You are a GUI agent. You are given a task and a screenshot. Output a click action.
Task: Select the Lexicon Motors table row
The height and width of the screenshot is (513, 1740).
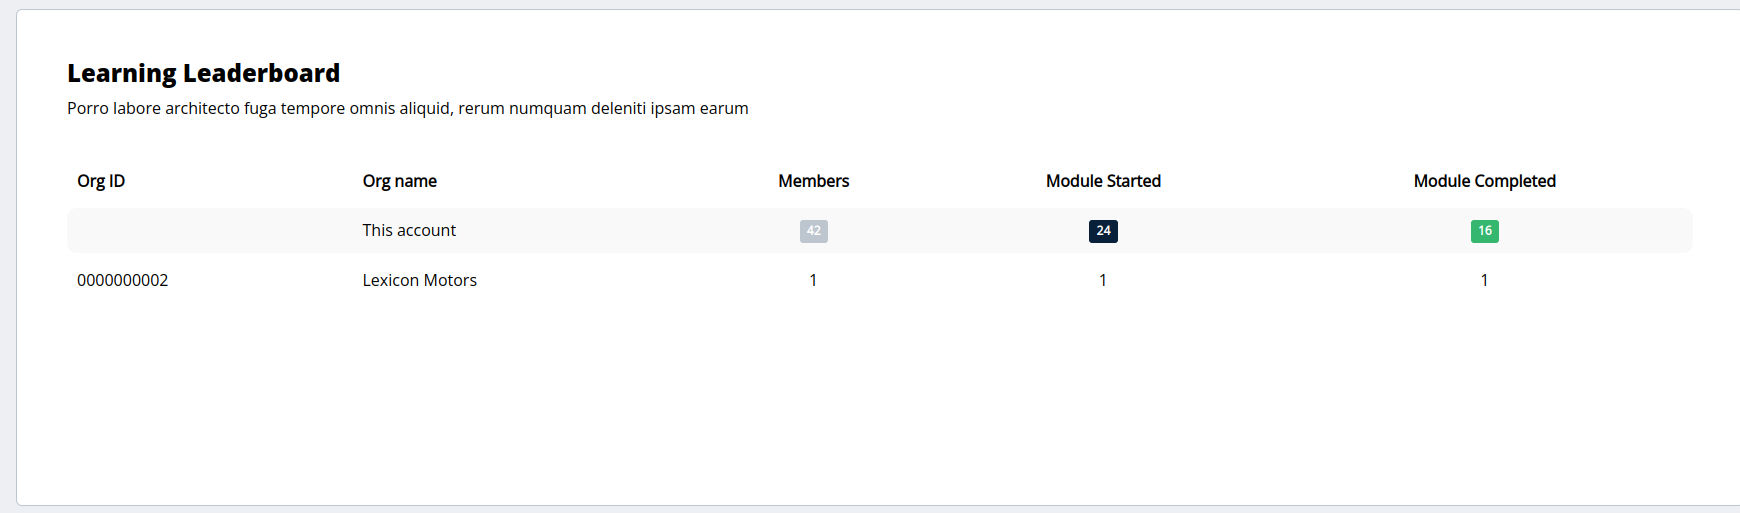click(879, 280)
